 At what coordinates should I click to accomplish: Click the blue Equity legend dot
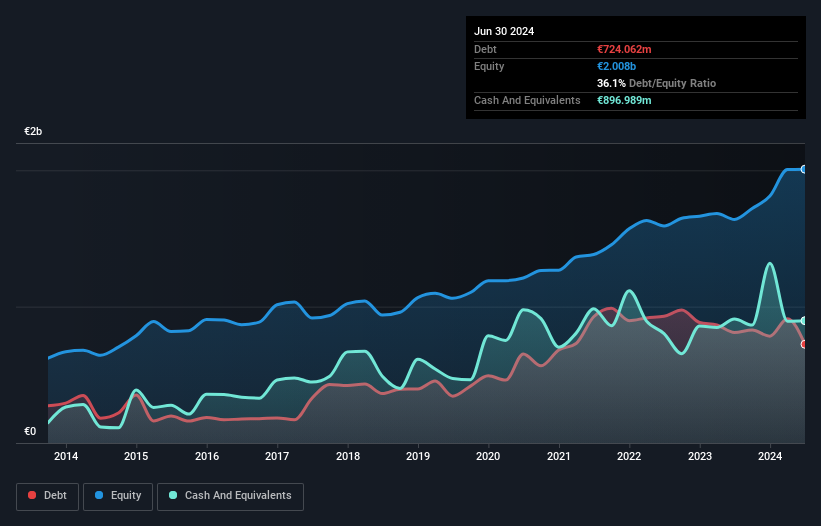tap(99, 495)
